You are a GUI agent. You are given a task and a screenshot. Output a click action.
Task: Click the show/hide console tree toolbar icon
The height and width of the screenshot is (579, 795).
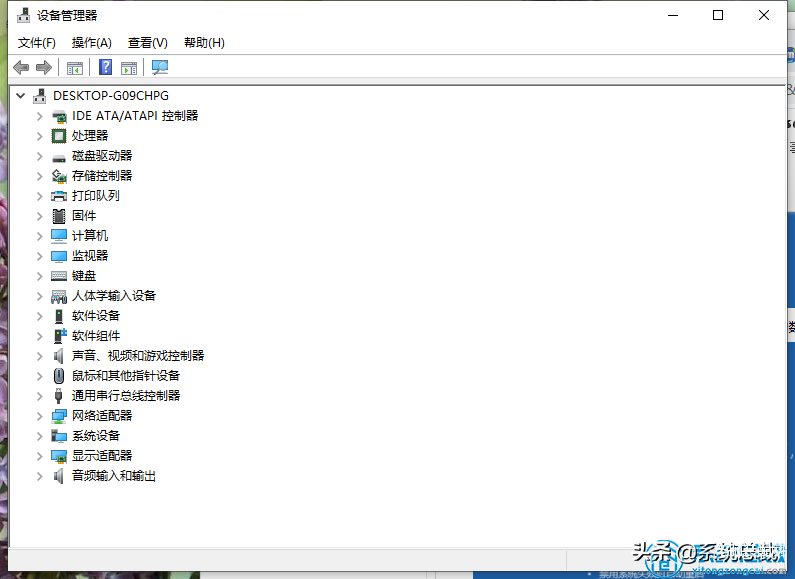click(75, 67)
